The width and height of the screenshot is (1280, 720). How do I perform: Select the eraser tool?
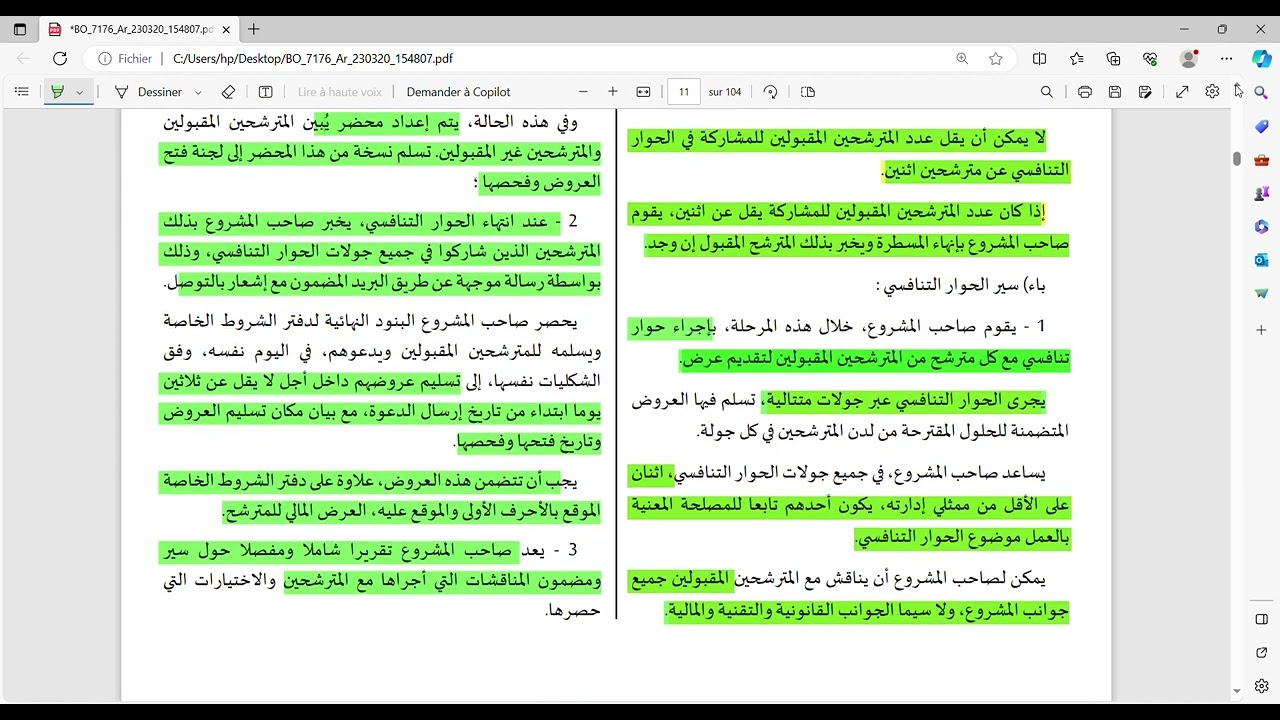(x=228, y=92)
